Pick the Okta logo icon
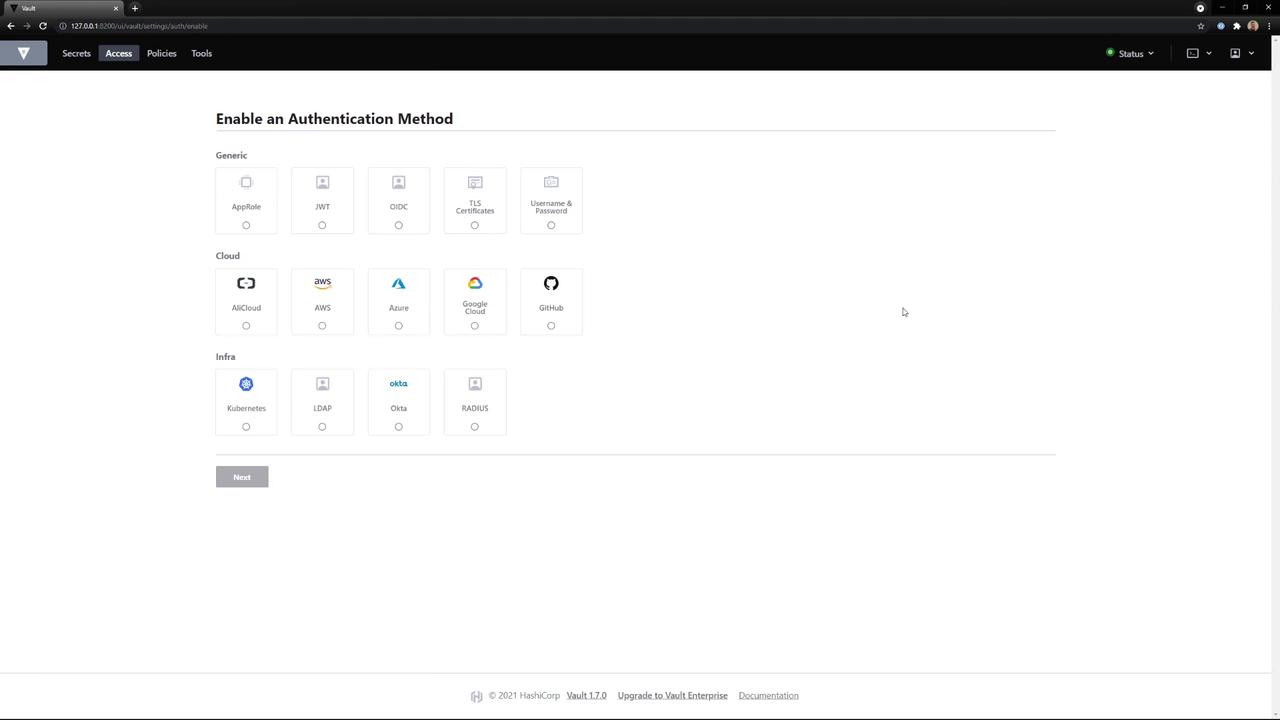Viewport: 1280px width, 720px height. coord(398,384)
